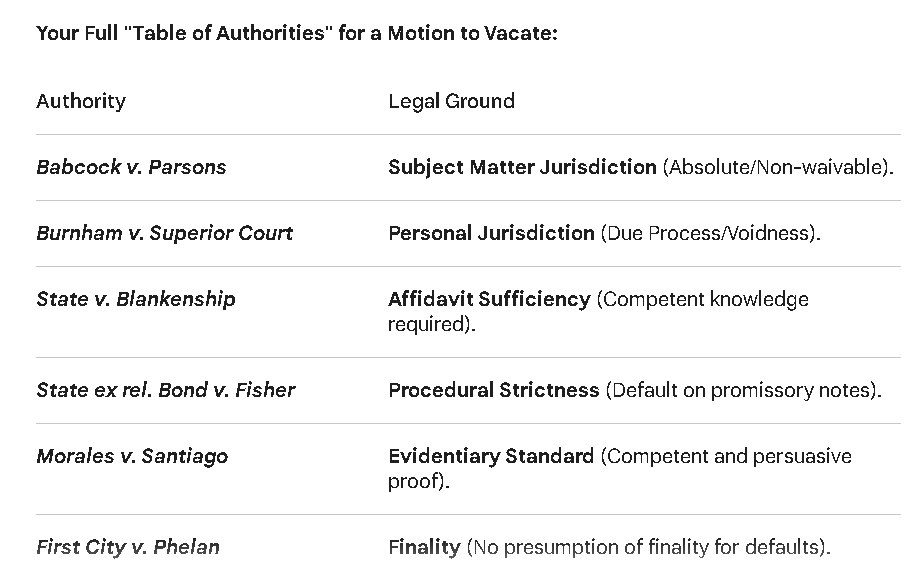Click the bold Evidentiary Standard text
Screen dimensions: 923x576
[x=491, y=456]
